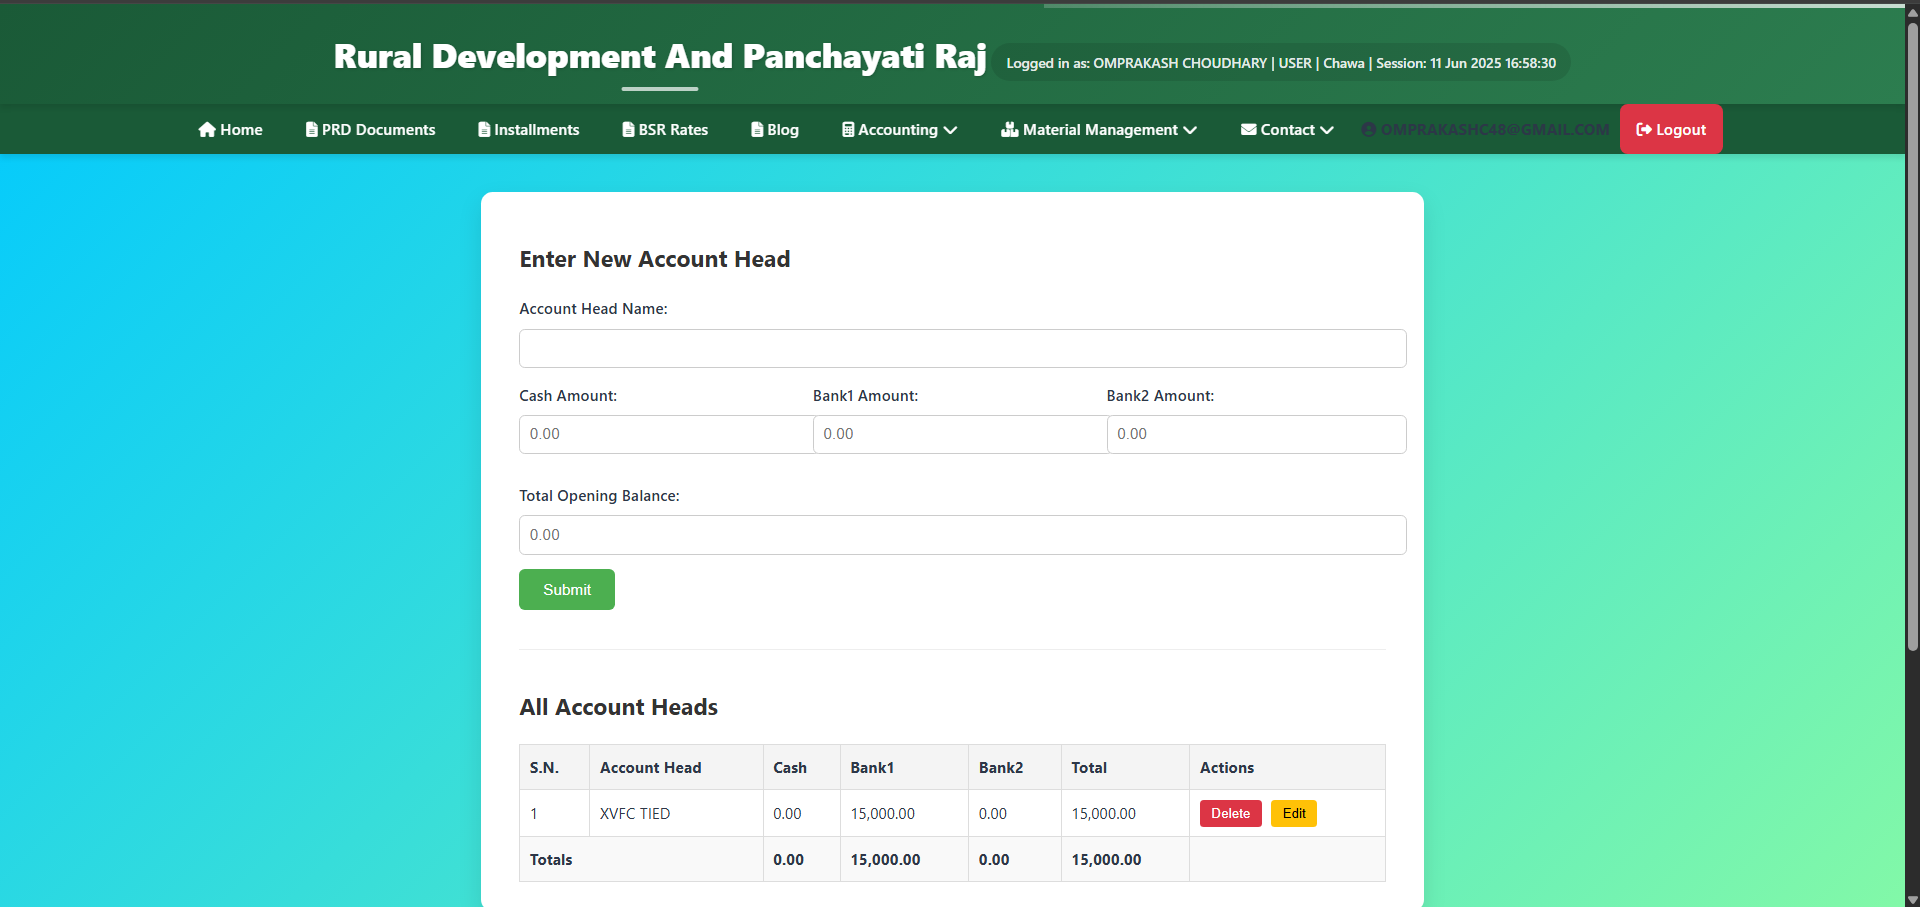Click the Installments document icon

(x=484, y=129)
